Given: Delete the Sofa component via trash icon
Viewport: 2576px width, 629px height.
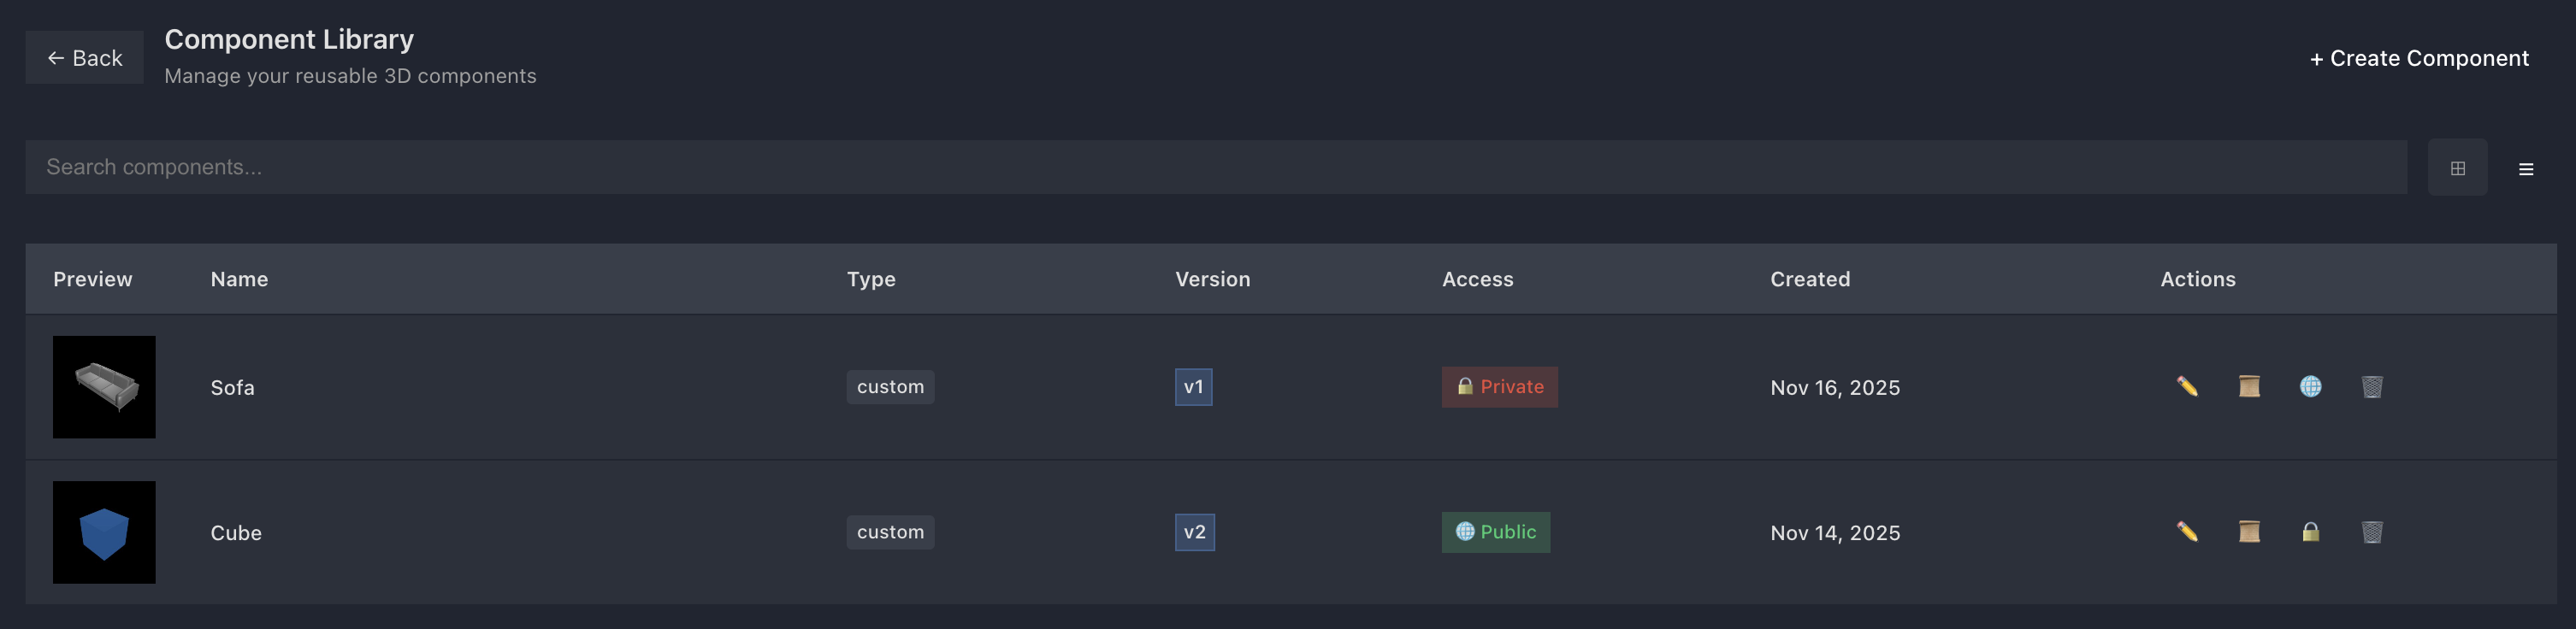Looking at the screenshot, I should pyautogui.click(x=2372, y=387).
